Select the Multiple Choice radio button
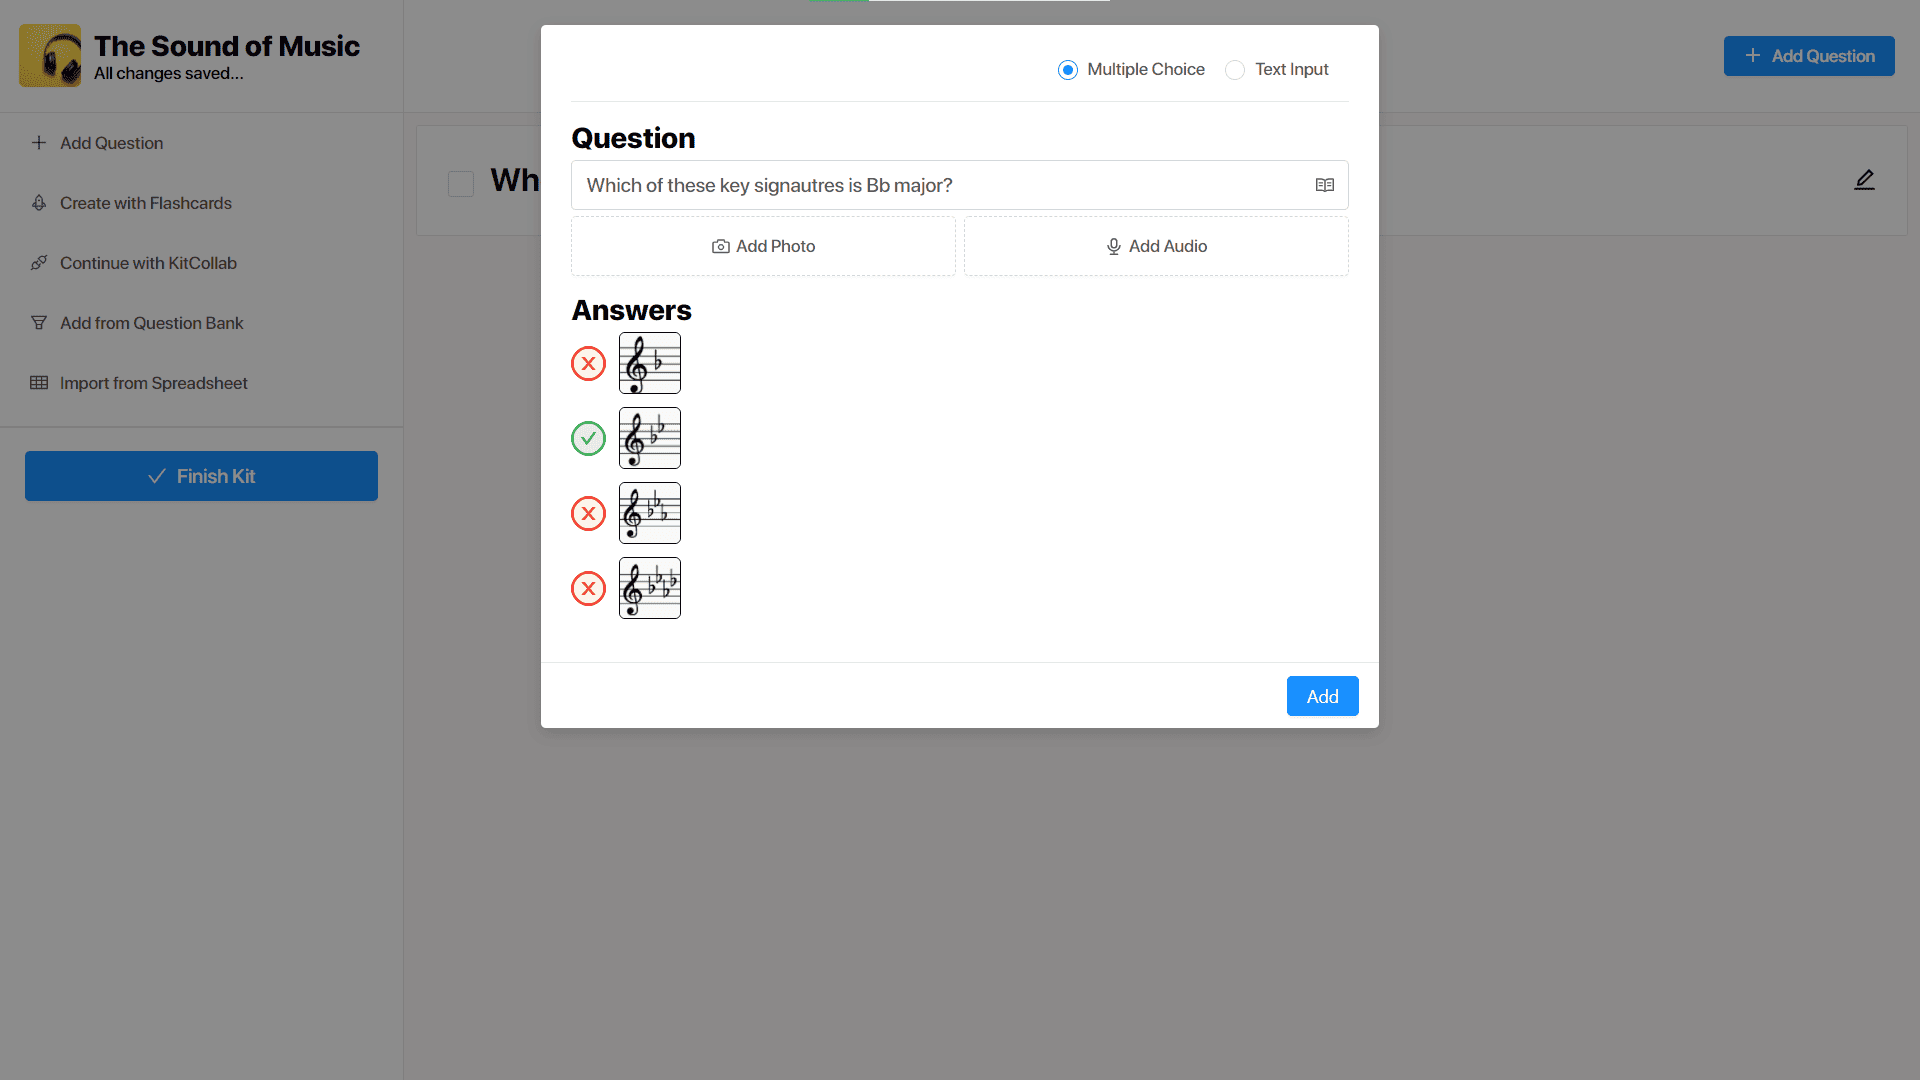 (1067, 69)
